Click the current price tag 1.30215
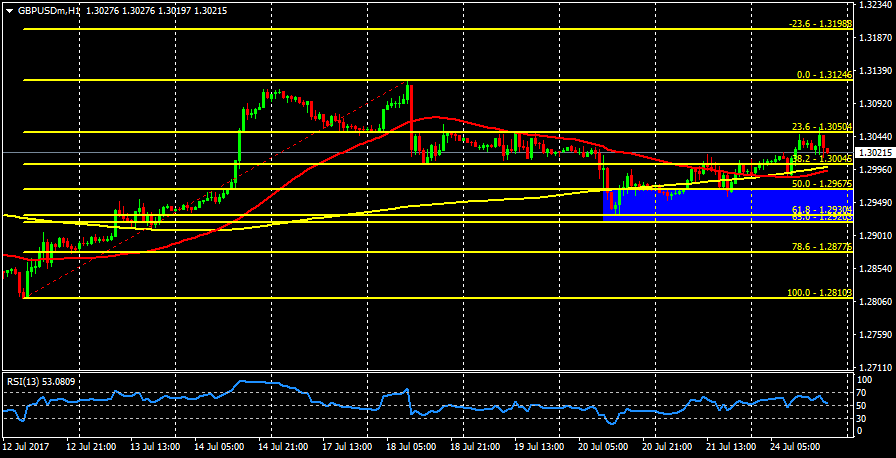This screenshot has height=458, width=896. click(x=875, y=152)
